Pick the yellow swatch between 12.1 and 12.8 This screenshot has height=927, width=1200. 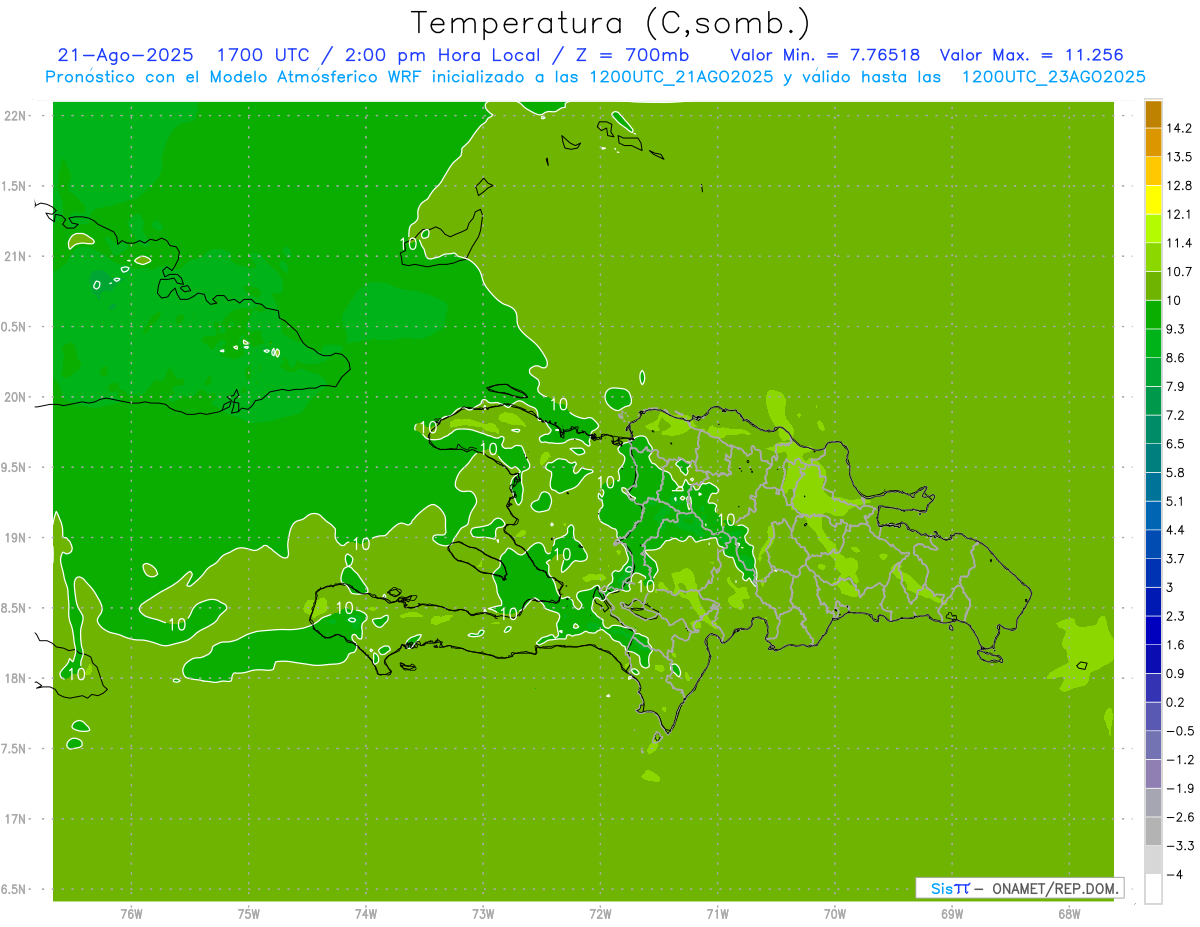click(x=1153, y=200)
